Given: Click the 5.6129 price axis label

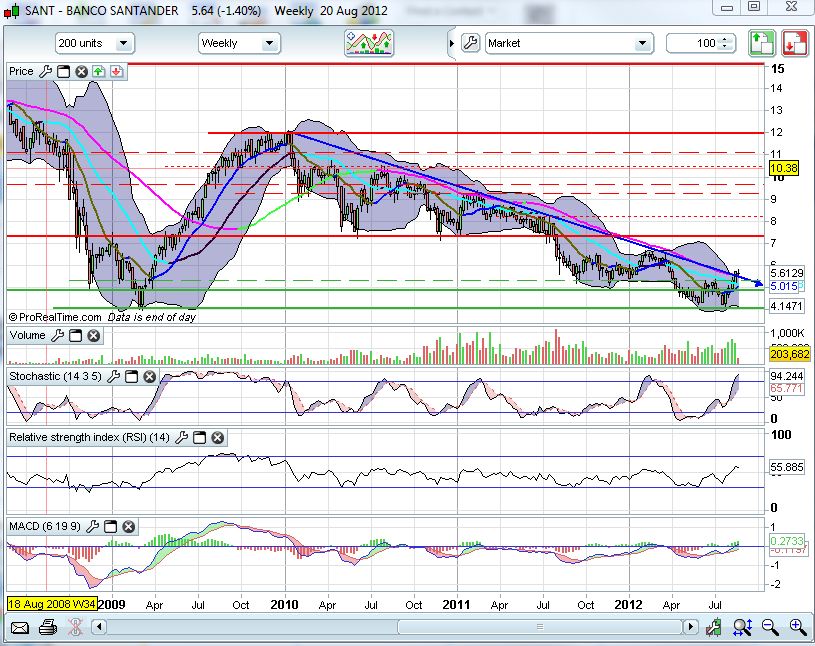Looking at the screenshot, I should [786, 273].
